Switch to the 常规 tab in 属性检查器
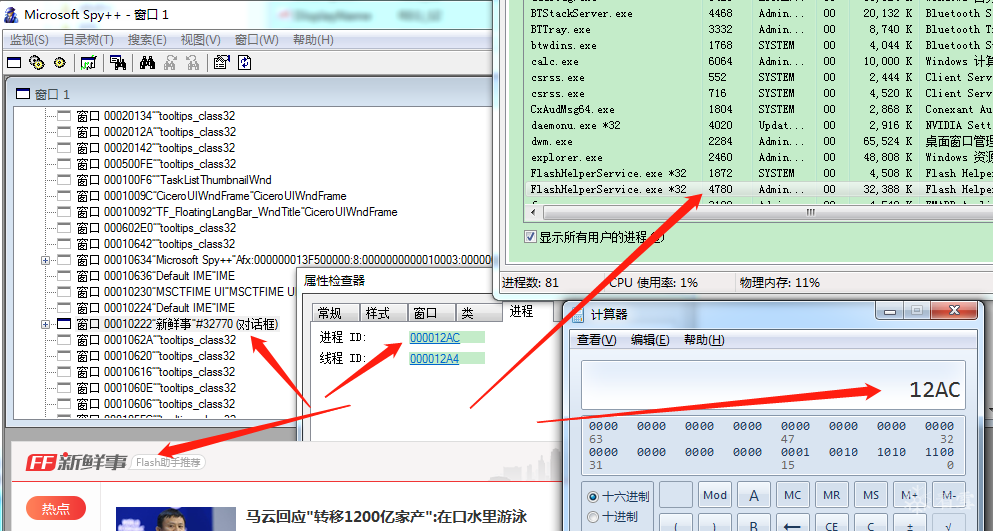Screen dimensions: 993x531 pyautogui.click(x=336, y=313)
